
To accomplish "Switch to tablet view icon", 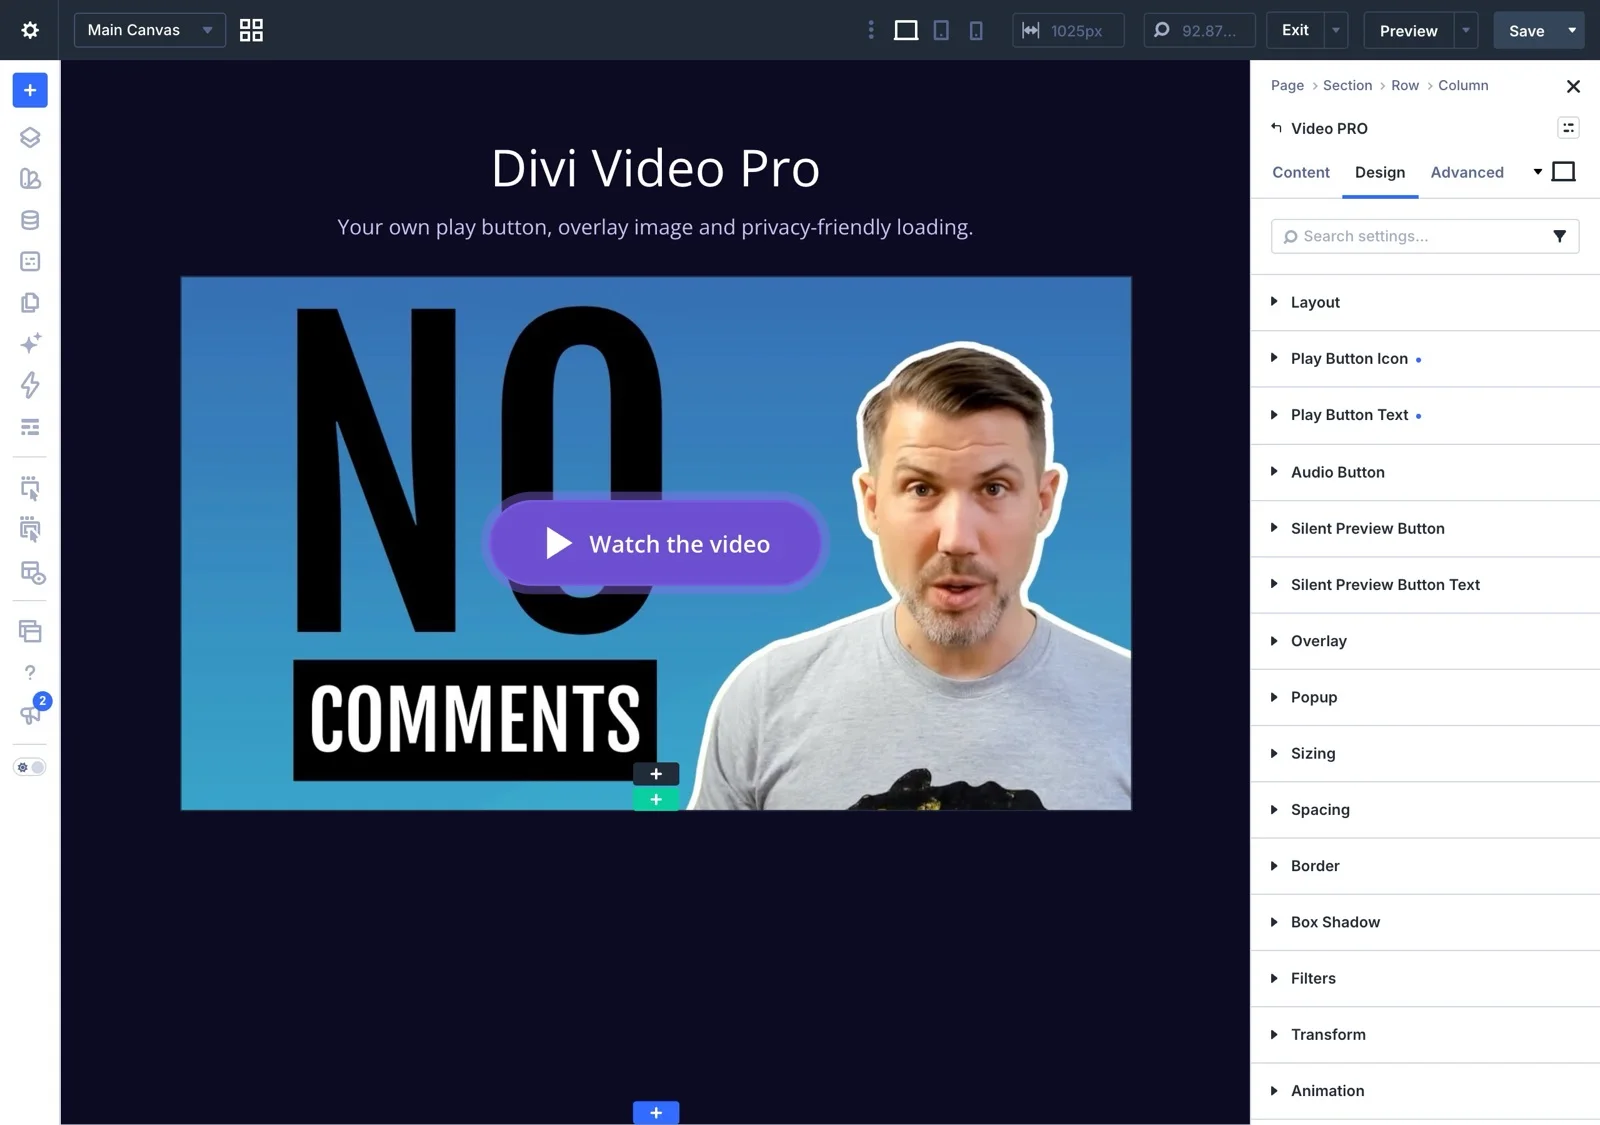I will (941, 30).
